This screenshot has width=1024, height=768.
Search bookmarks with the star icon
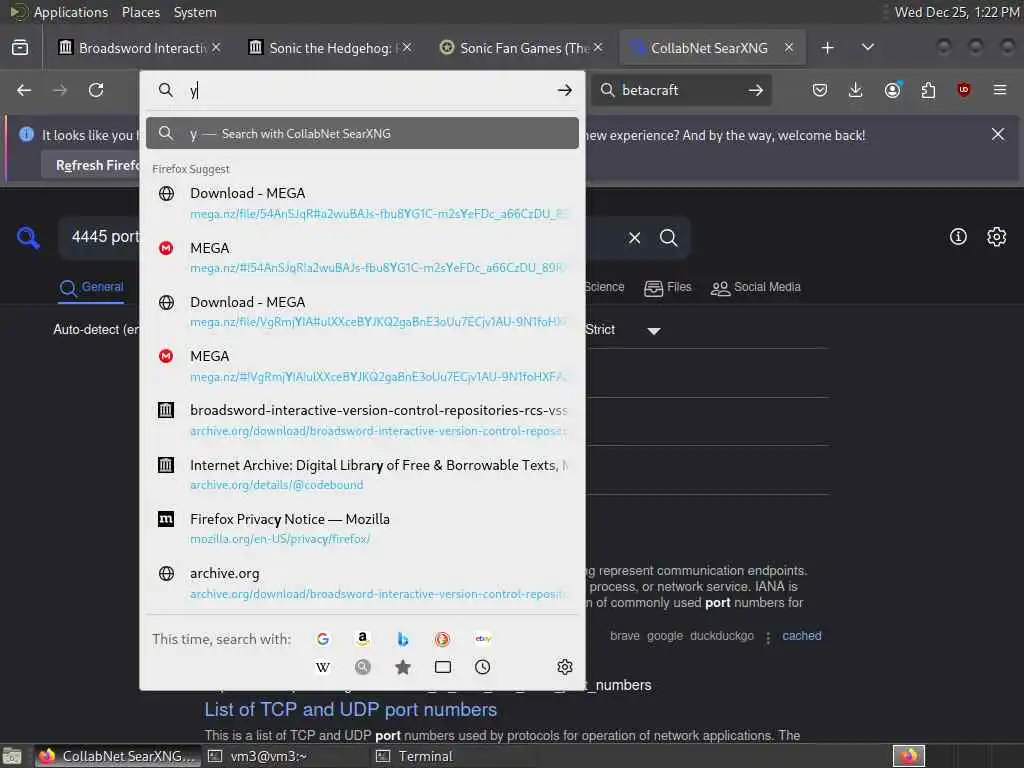[x=403, y=667]
